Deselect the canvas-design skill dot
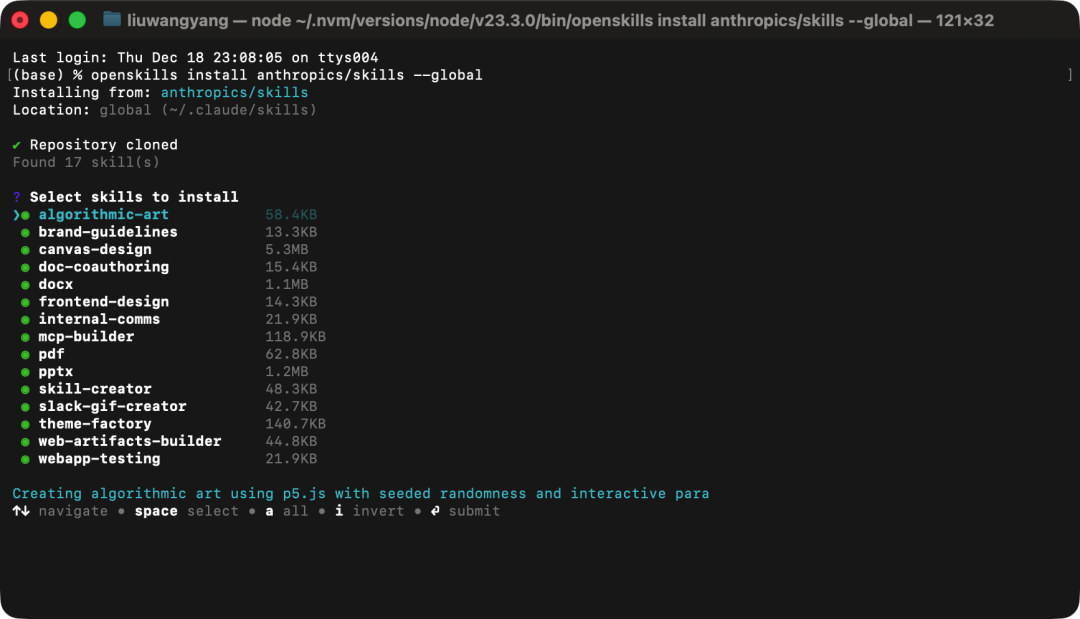The height and width of the screenshot is (619, 1080). (26, 250)
